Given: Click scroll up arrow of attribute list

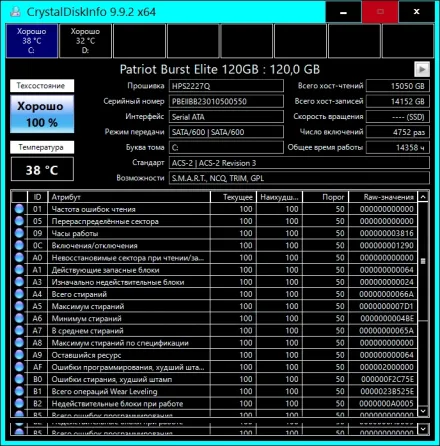Looking at the screenshot, I should click(423, 197).
